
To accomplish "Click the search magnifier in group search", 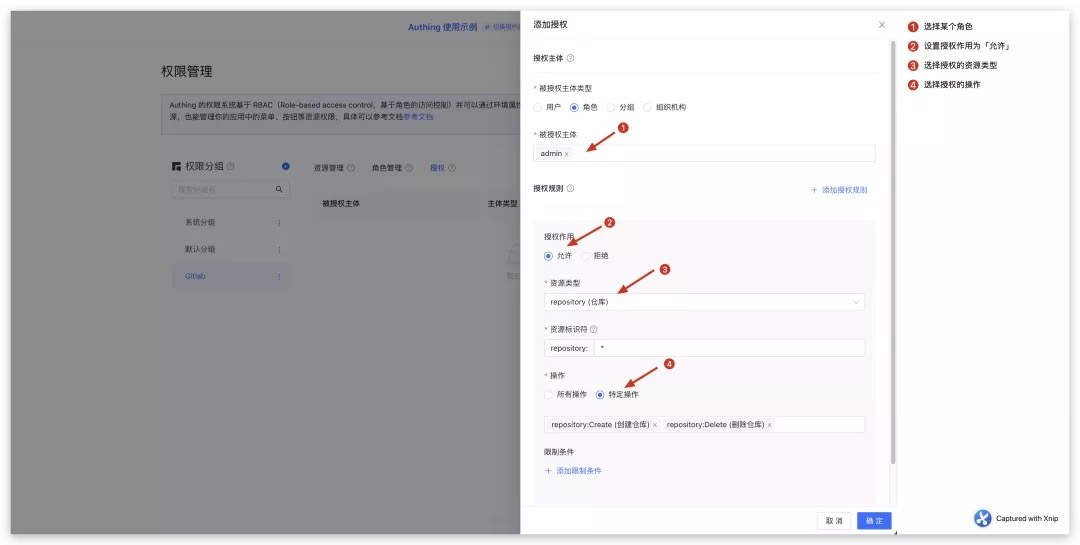I will (x=279, y=189).
